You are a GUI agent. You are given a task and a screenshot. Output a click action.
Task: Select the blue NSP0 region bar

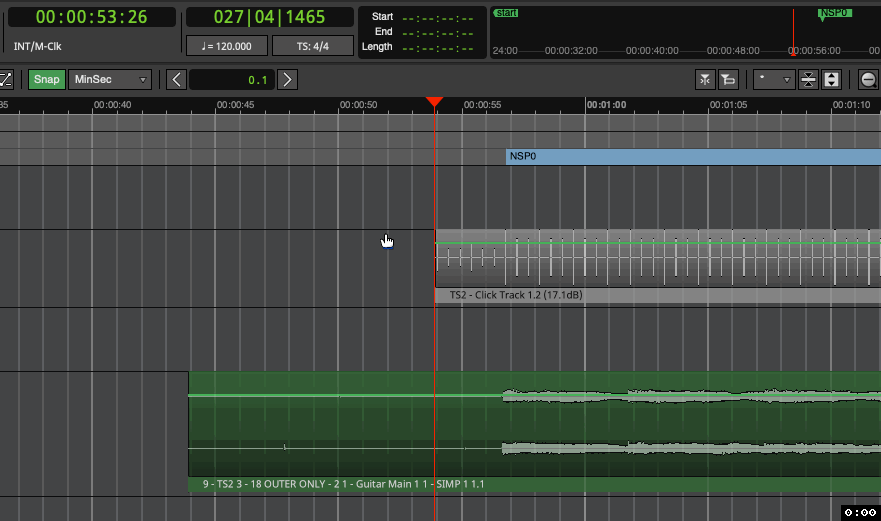coord(692,157)
